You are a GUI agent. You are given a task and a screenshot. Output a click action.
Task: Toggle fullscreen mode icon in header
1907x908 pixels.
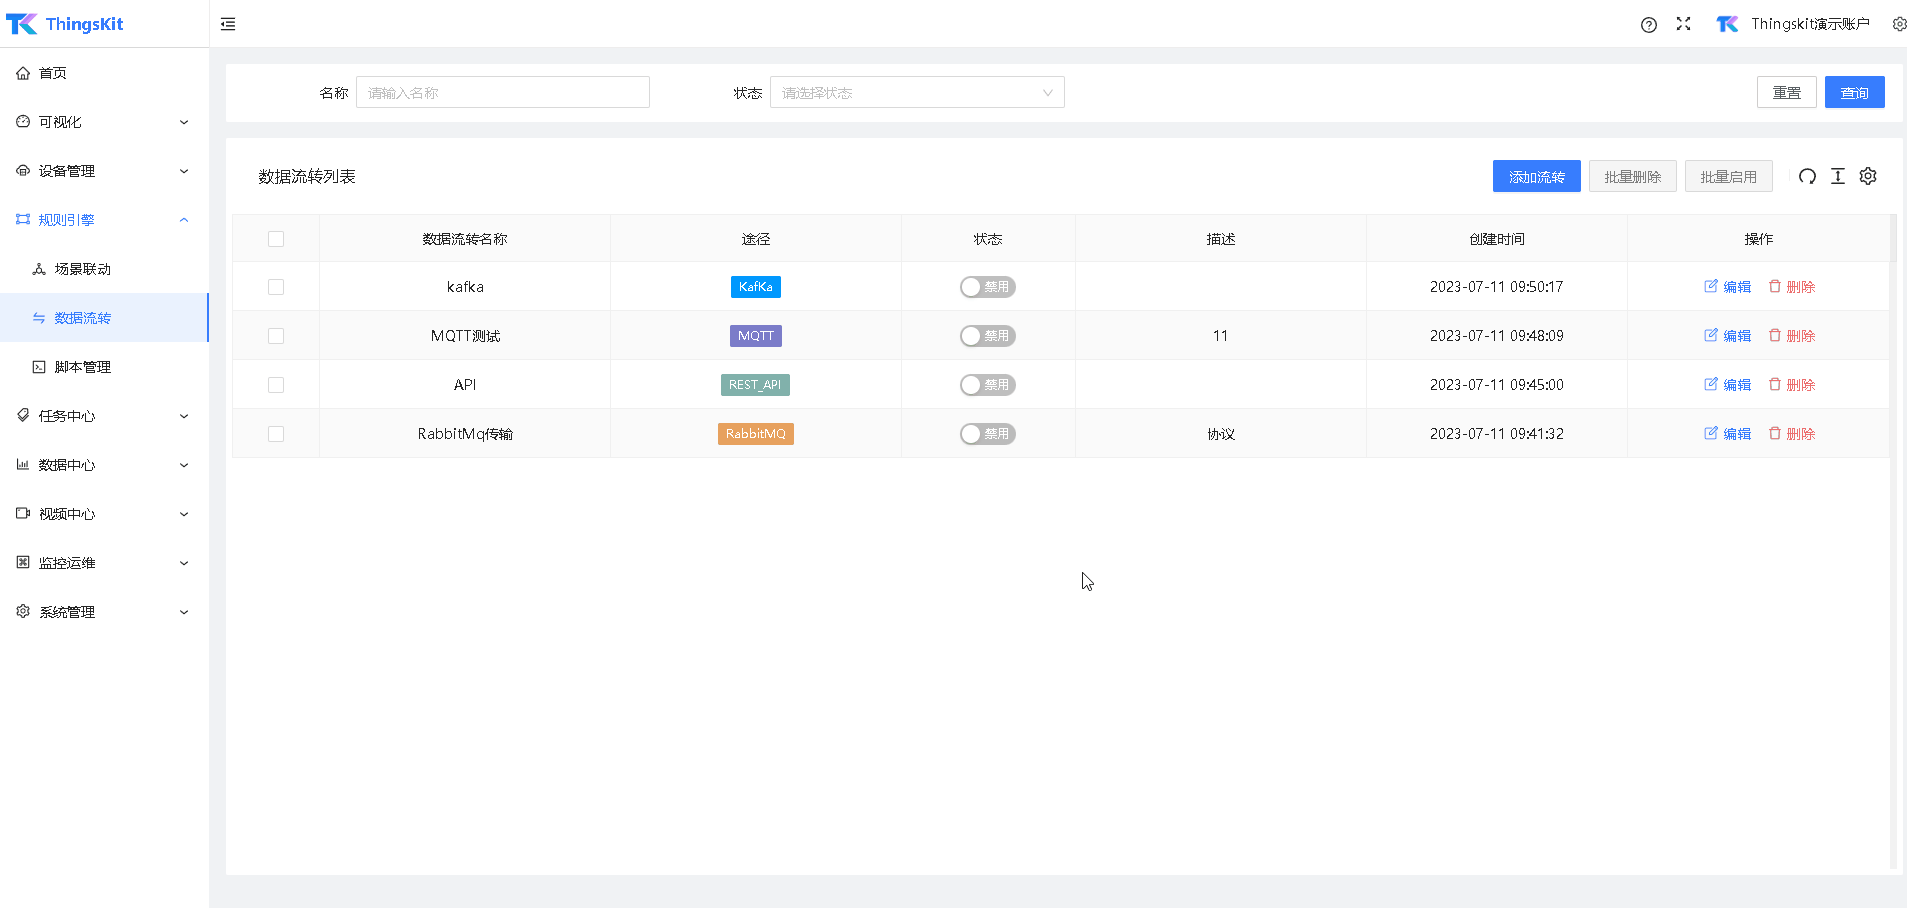tap(1683, 24)
